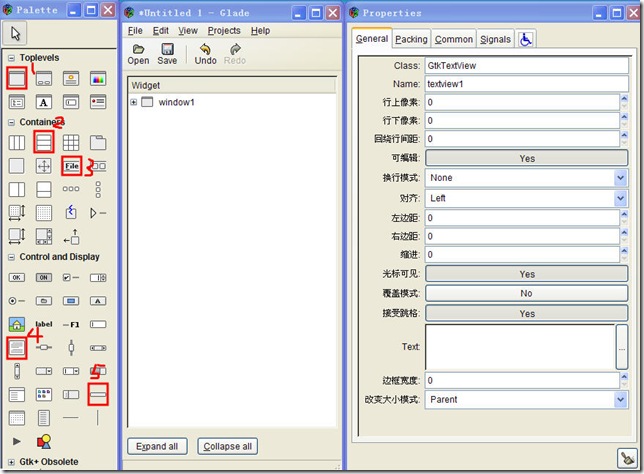Screen dimensions: 644x474
Task: Click the Open toolbar icon
Action: point(138,54)
